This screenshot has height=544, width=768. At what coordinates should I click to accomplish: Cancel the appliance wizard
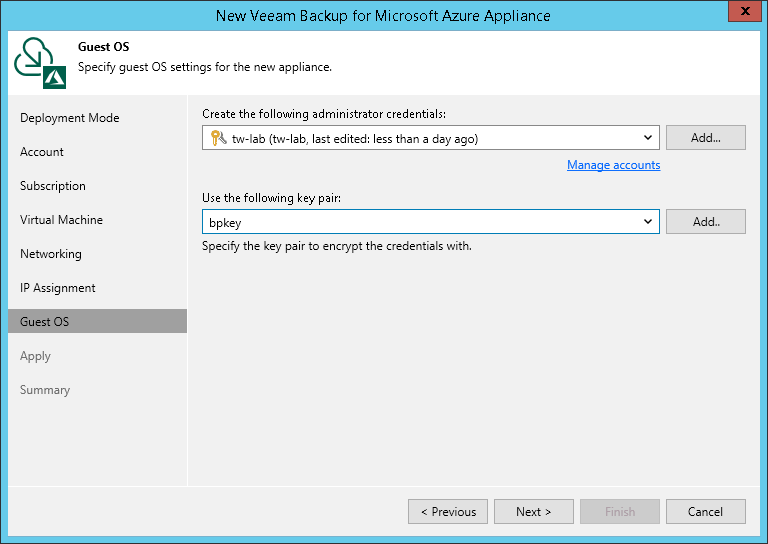(x=705, y=512)
